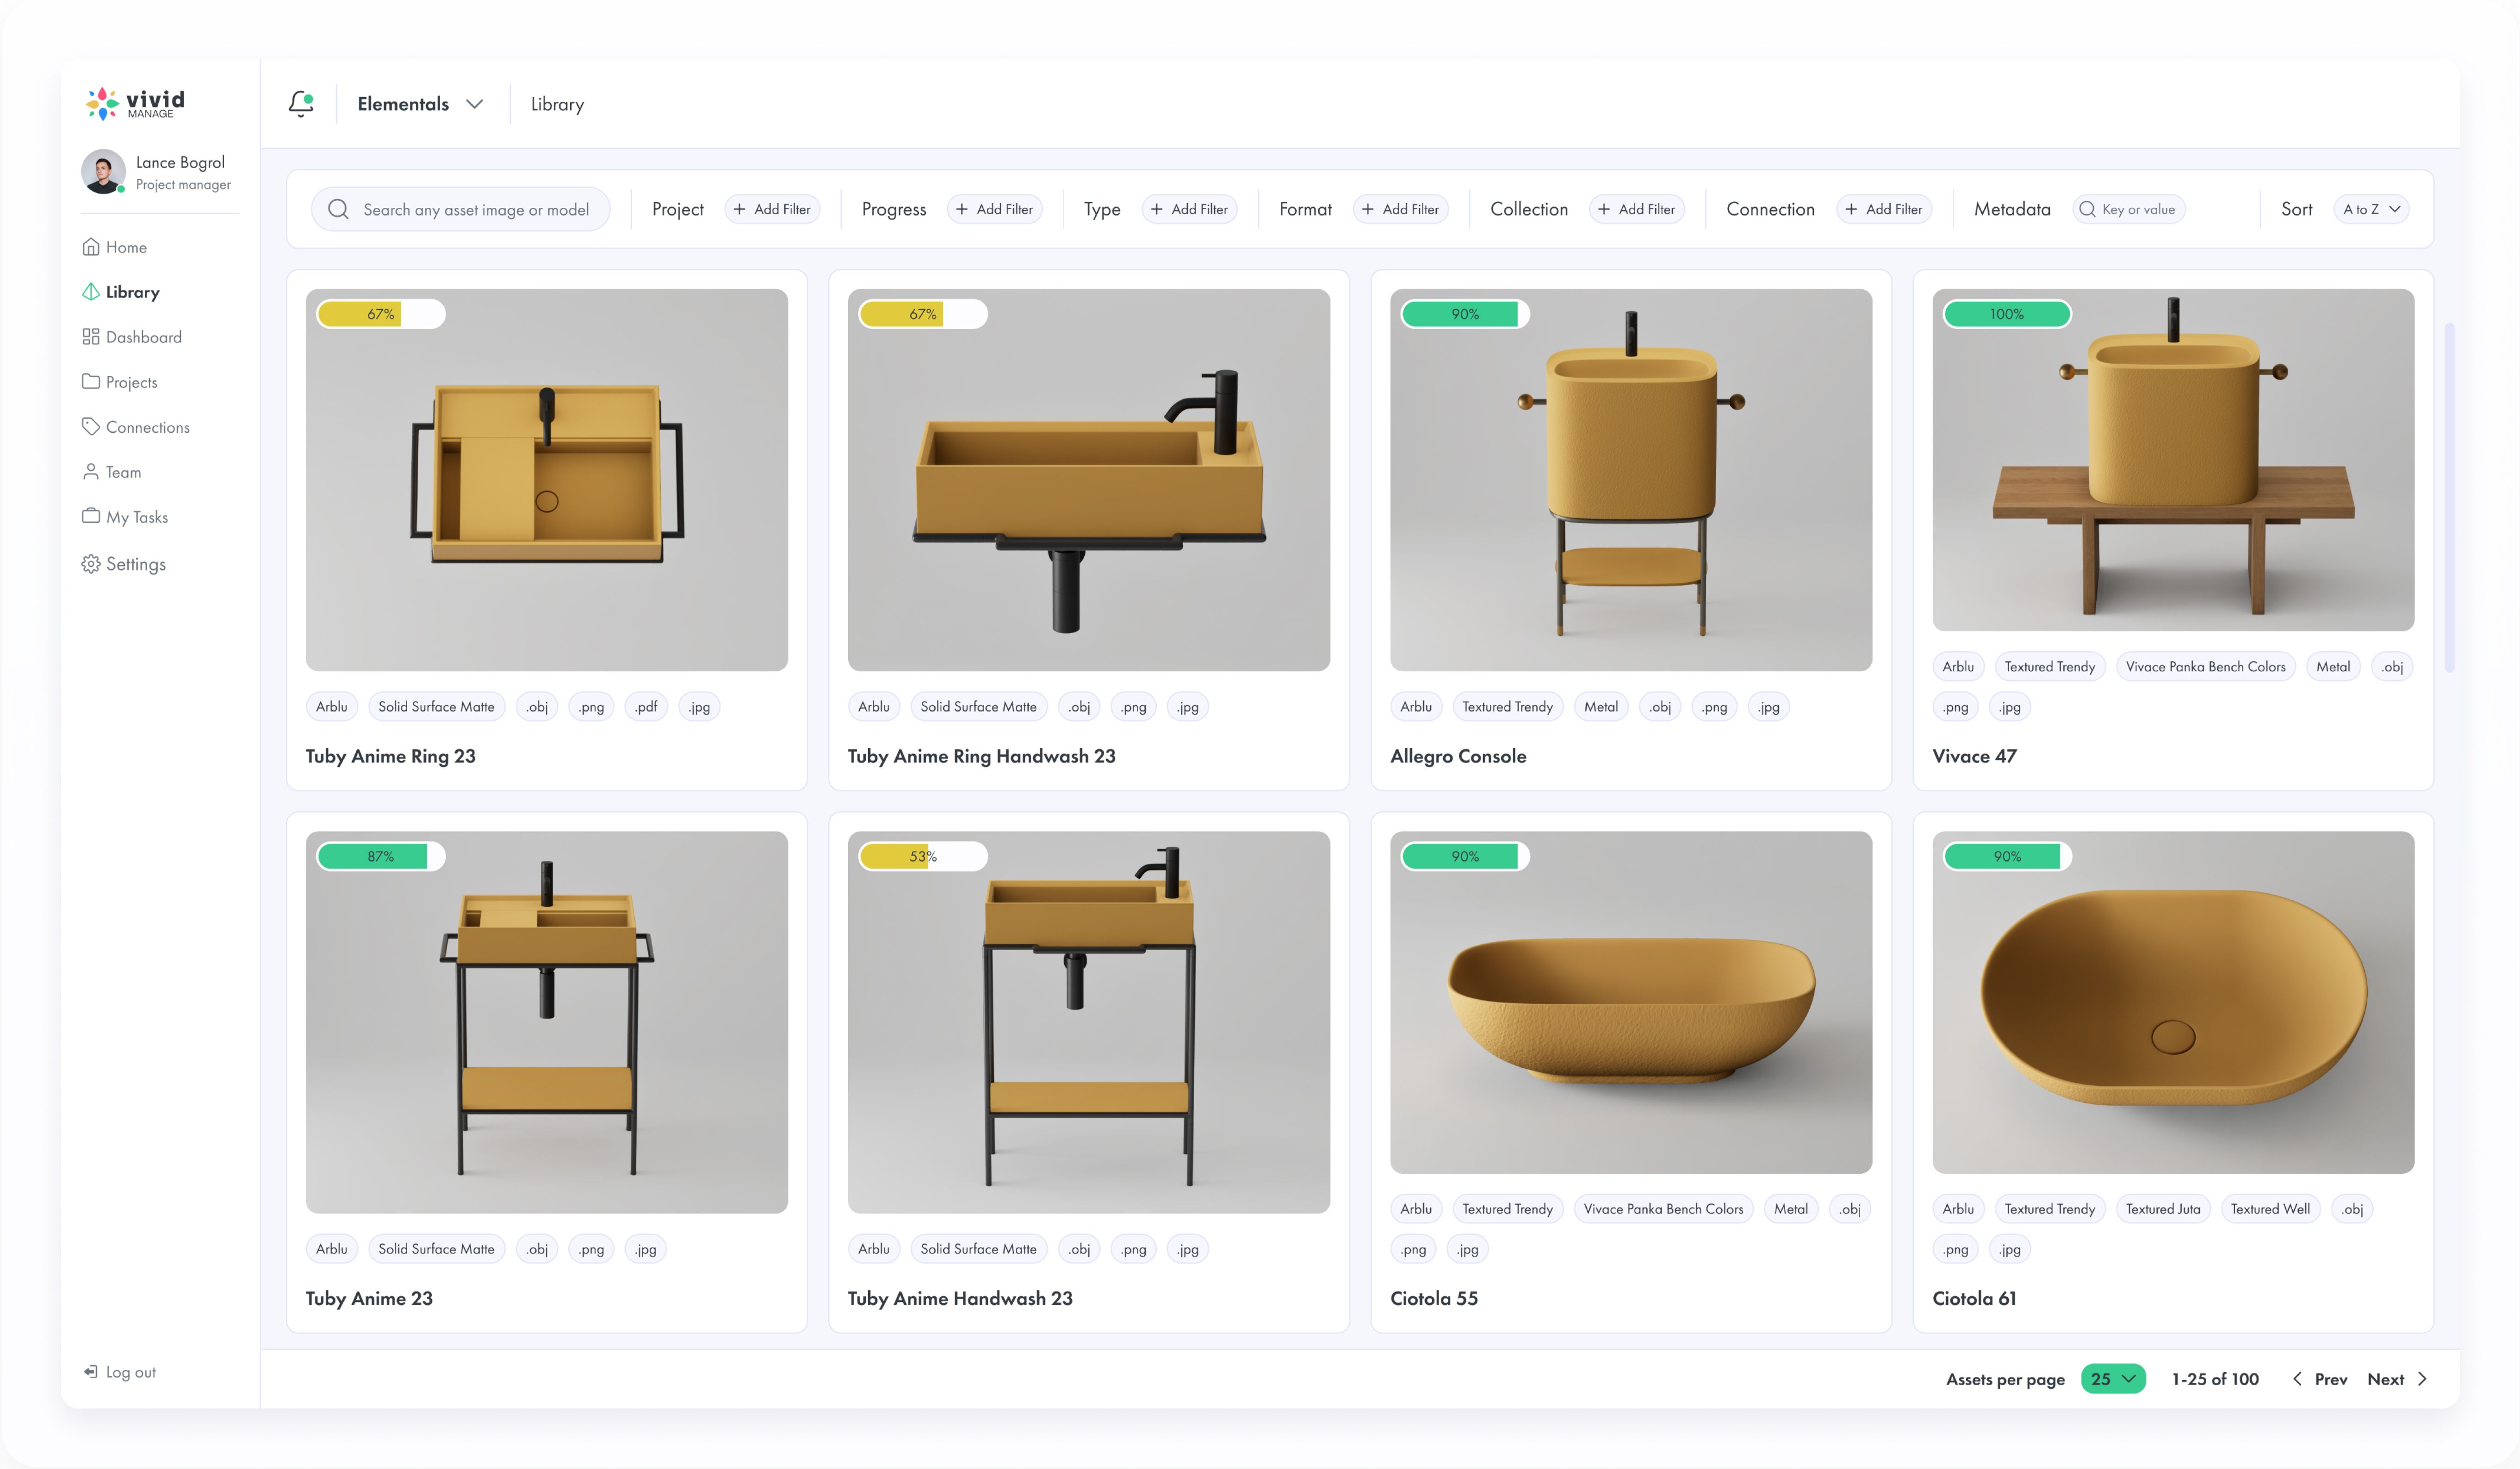Add a Collection filter
This screenshot has width=2520, height=1469.
[1636, 209]
